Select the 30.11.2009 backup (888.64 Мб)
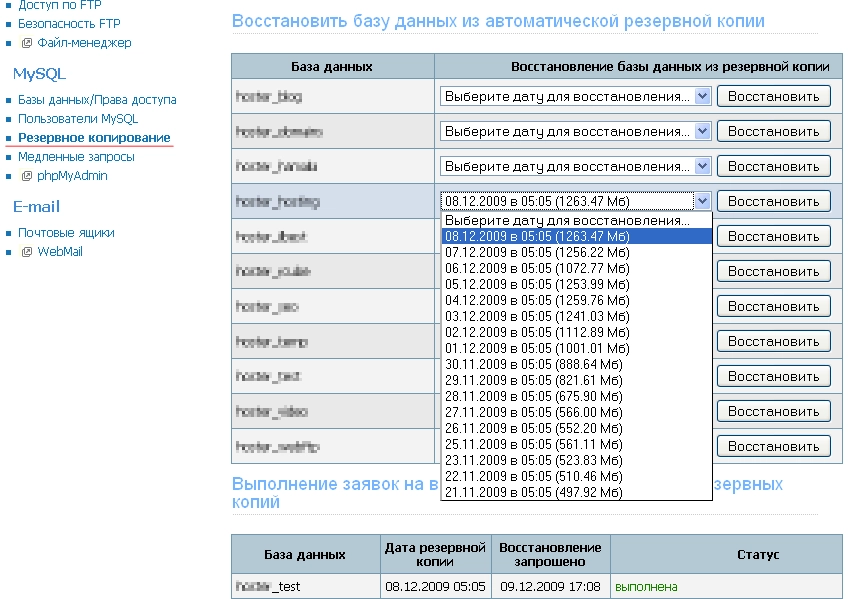 pos(534,364)
